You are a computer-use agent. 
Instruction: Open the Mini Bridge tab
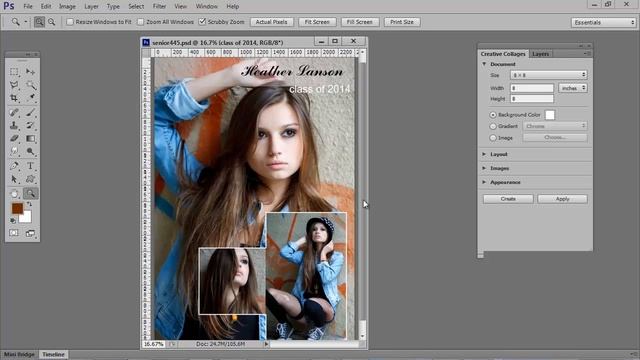19,354
